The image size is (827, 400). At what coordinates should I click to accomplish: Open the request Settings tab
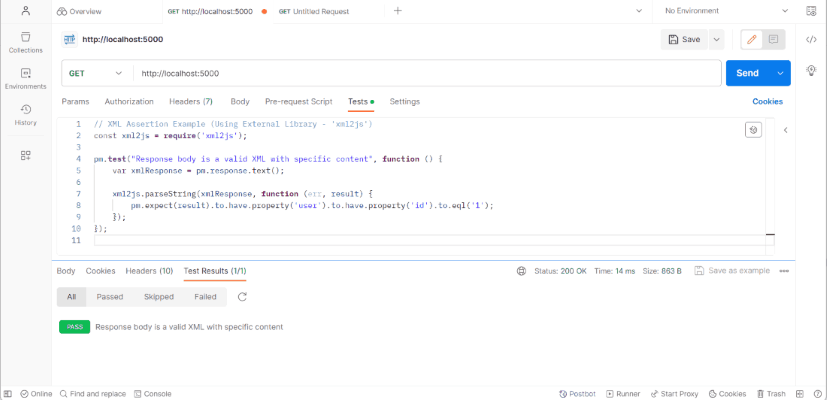coord(405,101)
